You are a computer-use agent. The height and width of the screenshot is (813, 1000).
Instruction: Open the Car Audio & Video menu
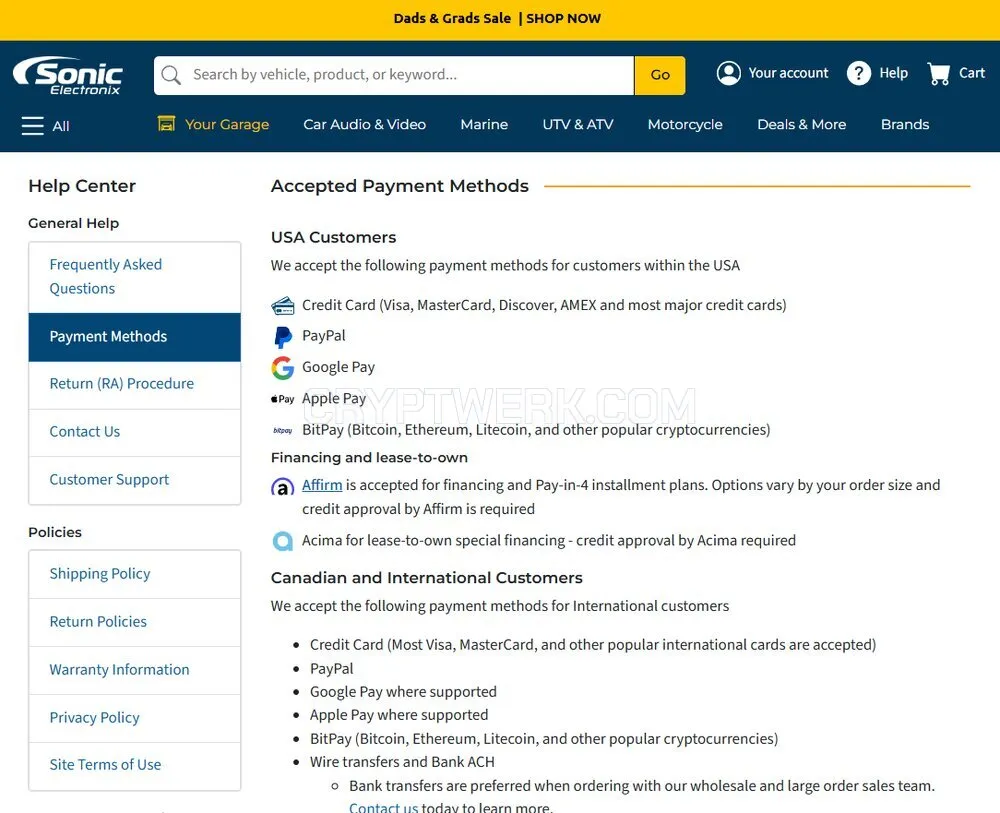(365, 124)
